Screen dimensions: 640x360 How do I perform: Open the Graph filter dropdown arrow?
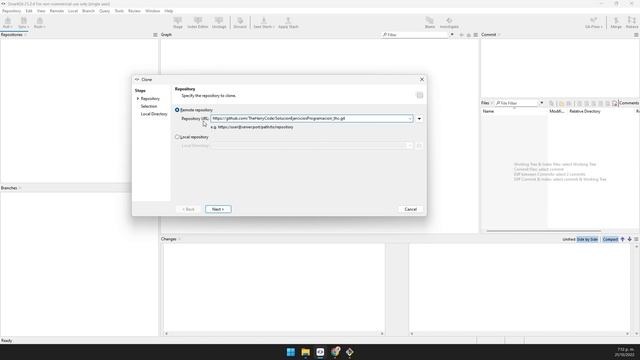coord(452,35)
